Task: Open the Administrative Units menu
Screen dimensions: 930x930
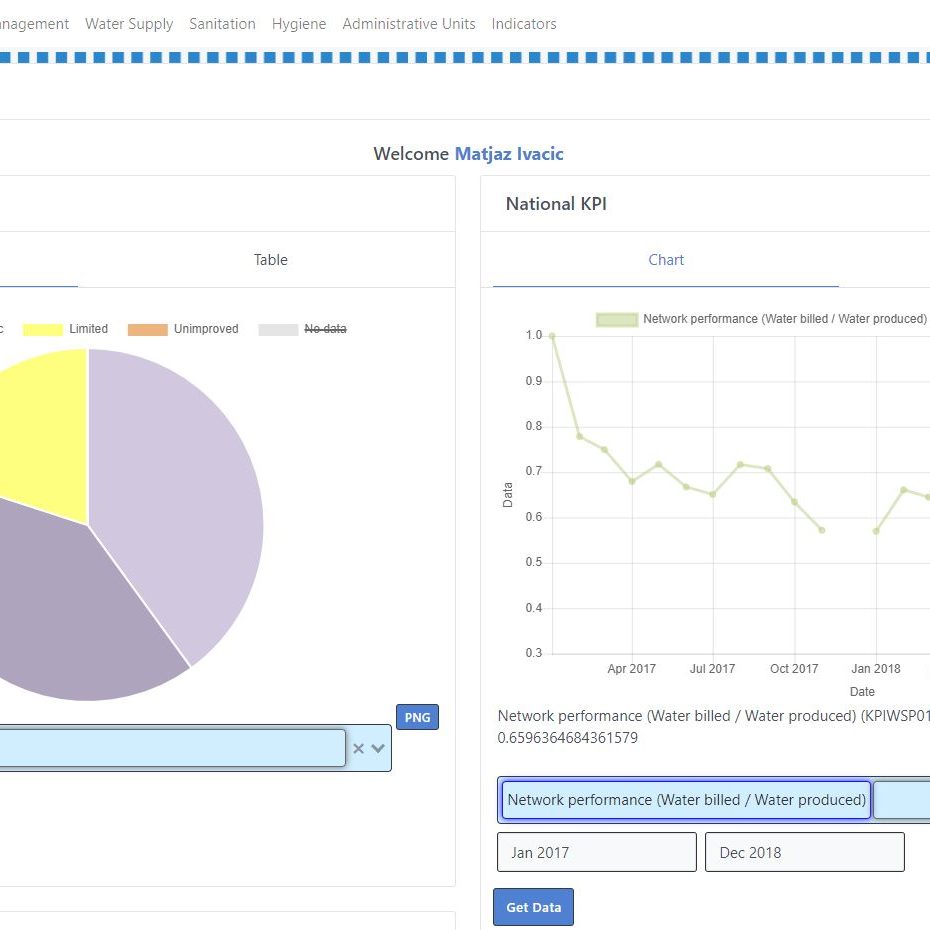Action: click(409, 24)
